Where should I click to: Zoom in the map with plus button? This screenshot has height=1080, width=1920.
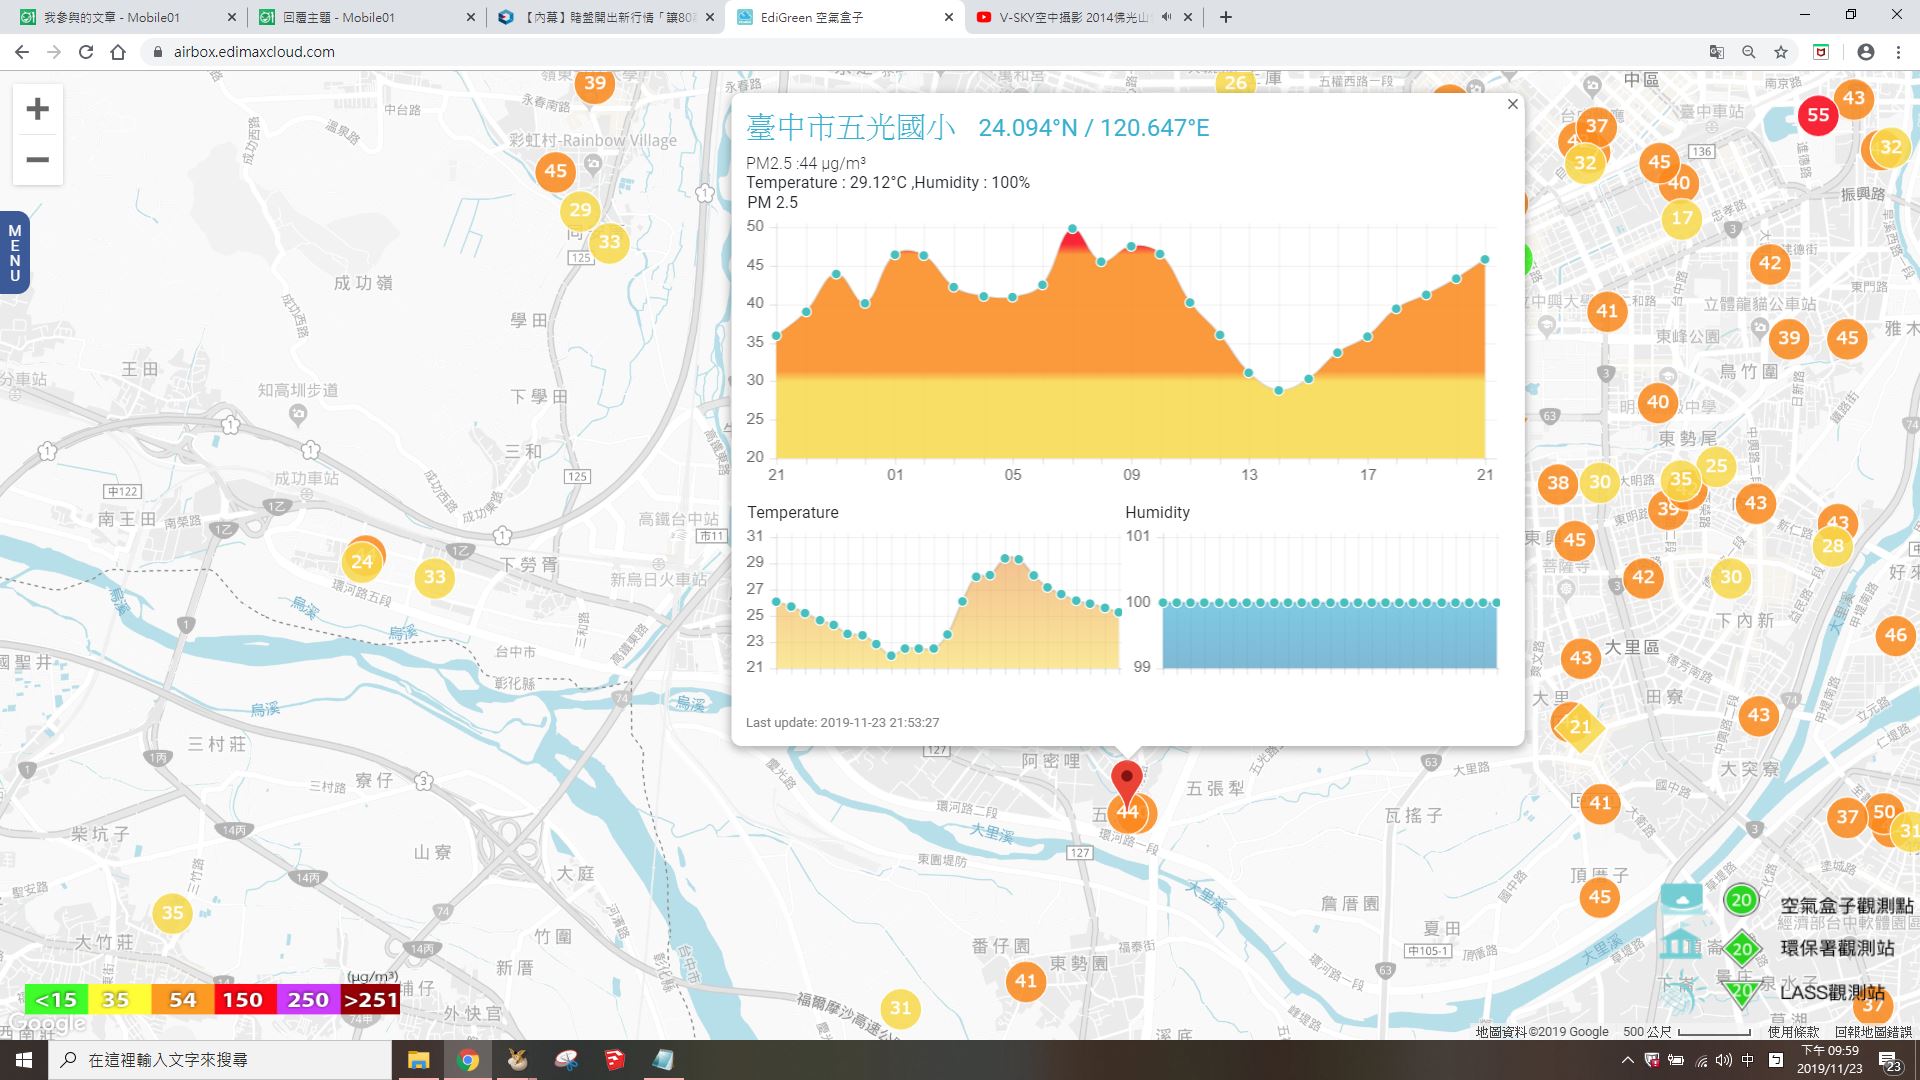pyautogui.click(x=37, y=109)
